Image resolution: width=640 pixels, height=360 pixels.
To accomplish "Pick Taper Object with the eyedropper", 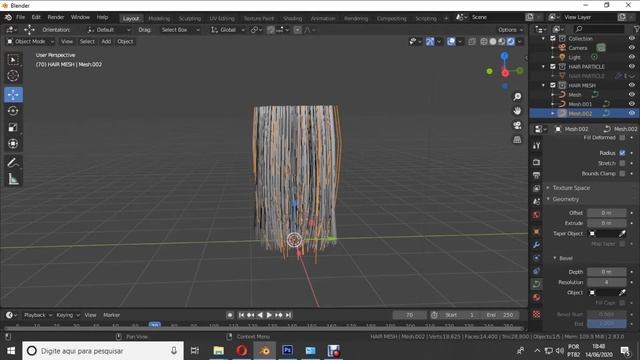I will point(622,233).
